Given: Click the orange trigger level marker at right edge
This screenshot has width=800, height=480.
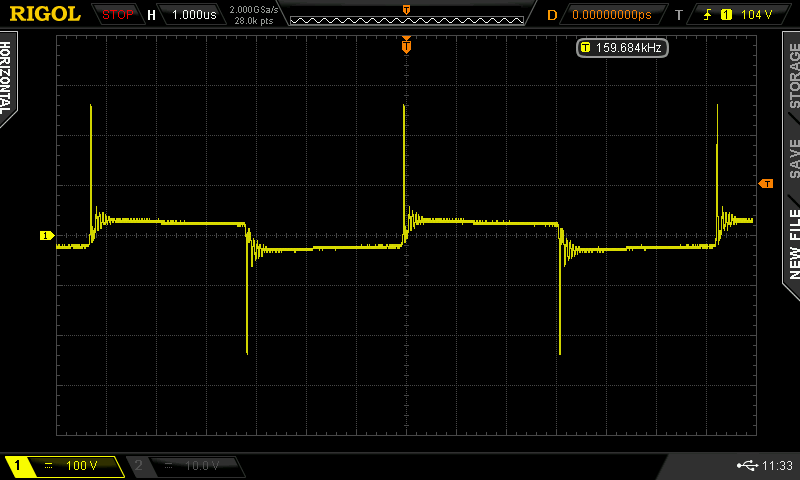Looking at the screenshot, I should pos(766,183).
